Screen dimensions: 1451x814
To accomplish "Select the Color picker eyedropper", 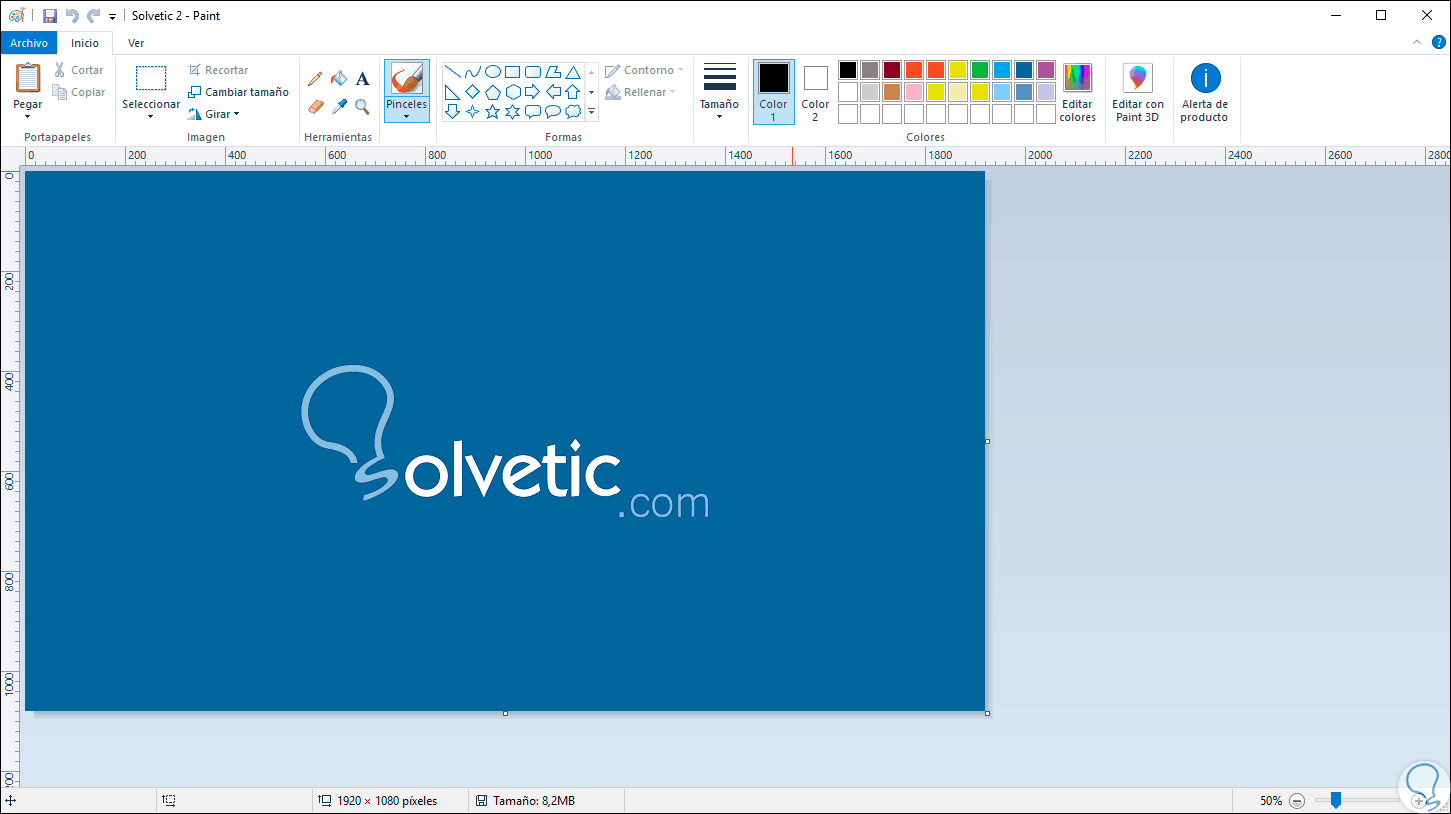I will pyautogui.click(x=339, y=106).
